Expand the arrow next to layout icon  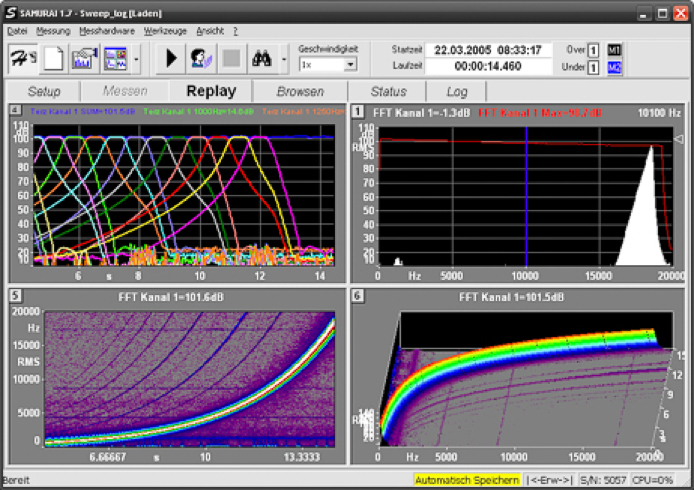coord(135,58)
